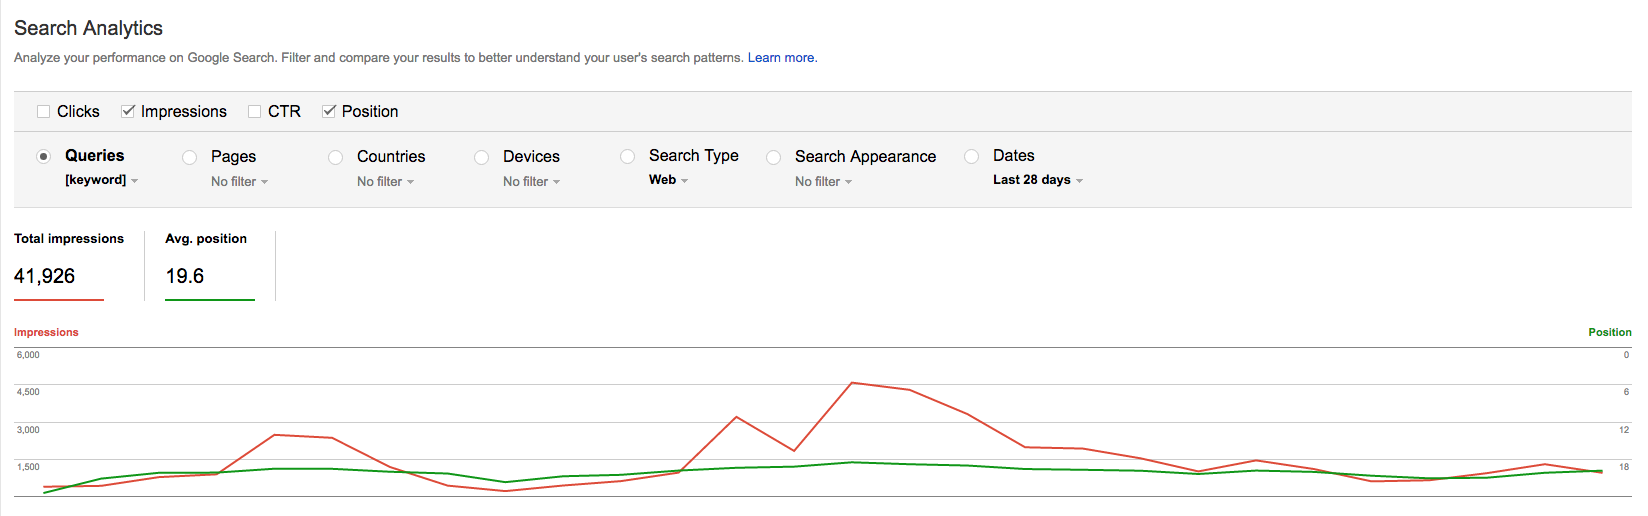
Task: Click the Queries label text
Action: (95, 156)
